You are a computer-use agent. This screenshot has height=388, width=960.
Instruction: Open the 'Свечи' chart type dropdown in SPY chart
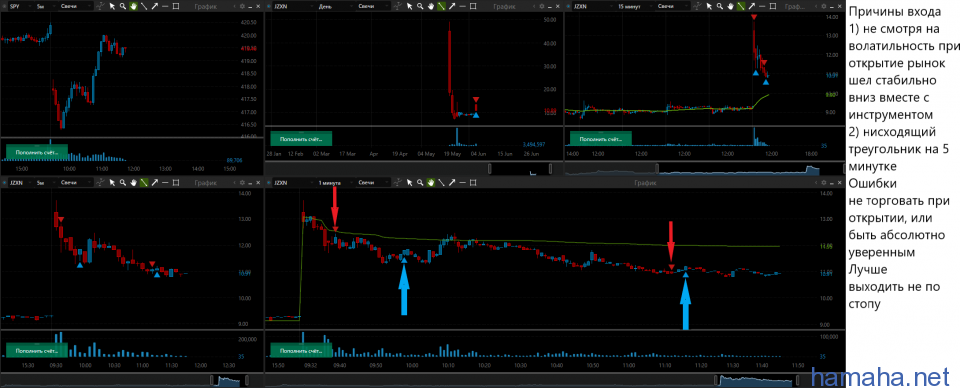(76, 6)
